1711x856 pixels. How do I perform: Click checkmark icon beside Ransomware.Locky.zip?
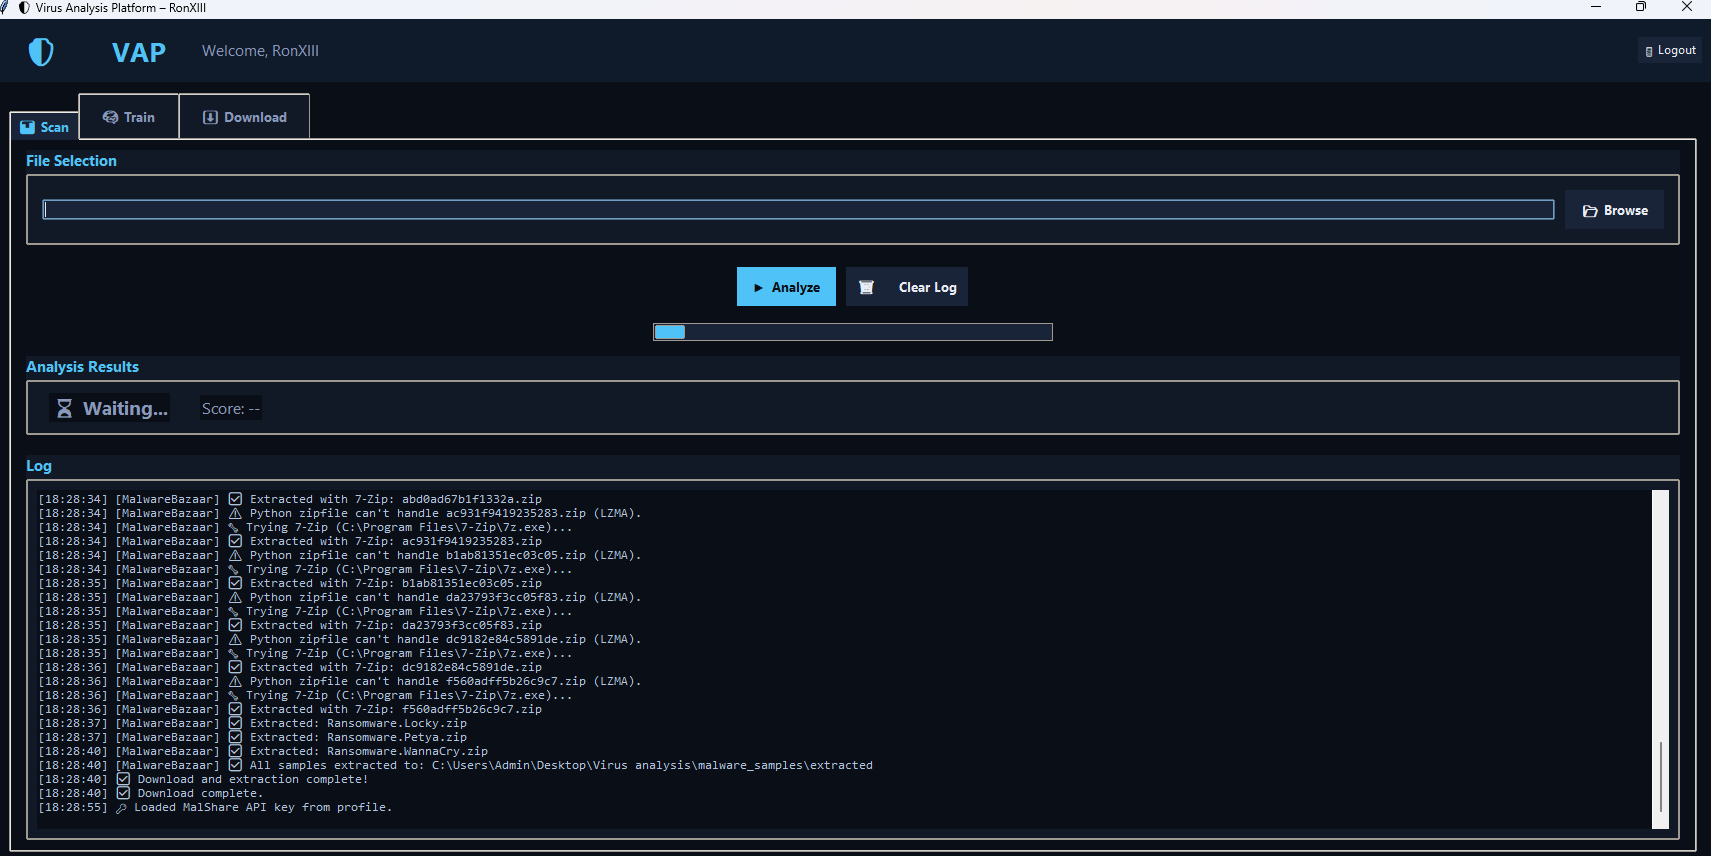pyautogui.click(x=235, y=723)
